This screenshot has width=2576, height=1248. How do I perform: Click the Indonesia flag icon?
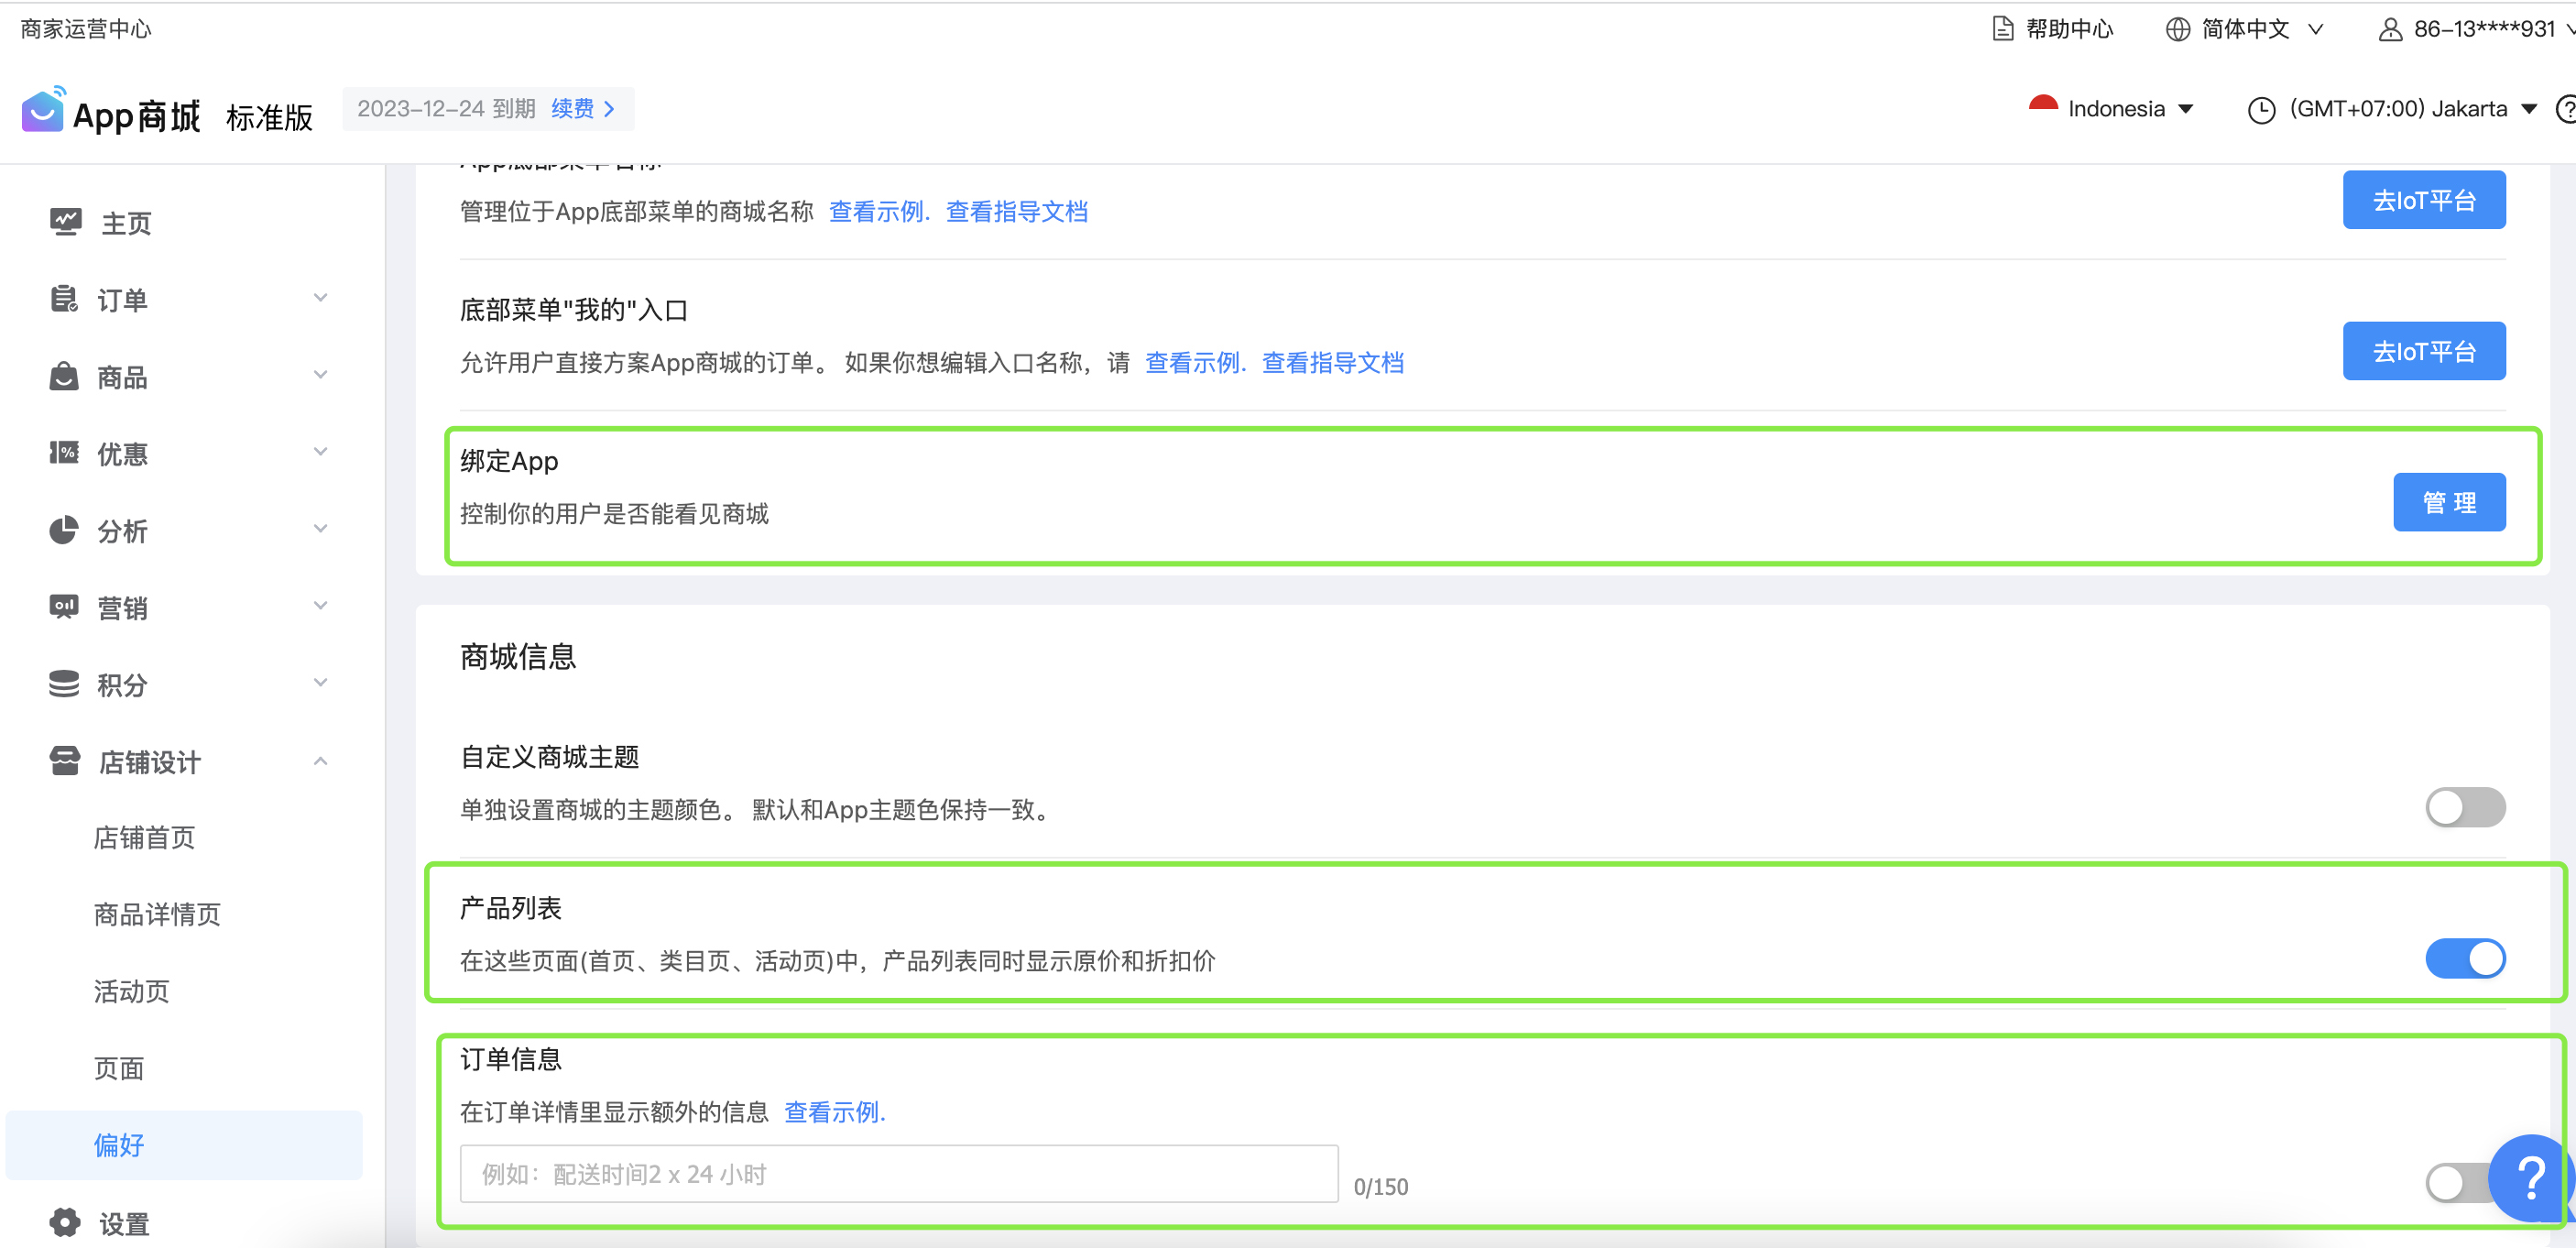[x=2043, y=107]
